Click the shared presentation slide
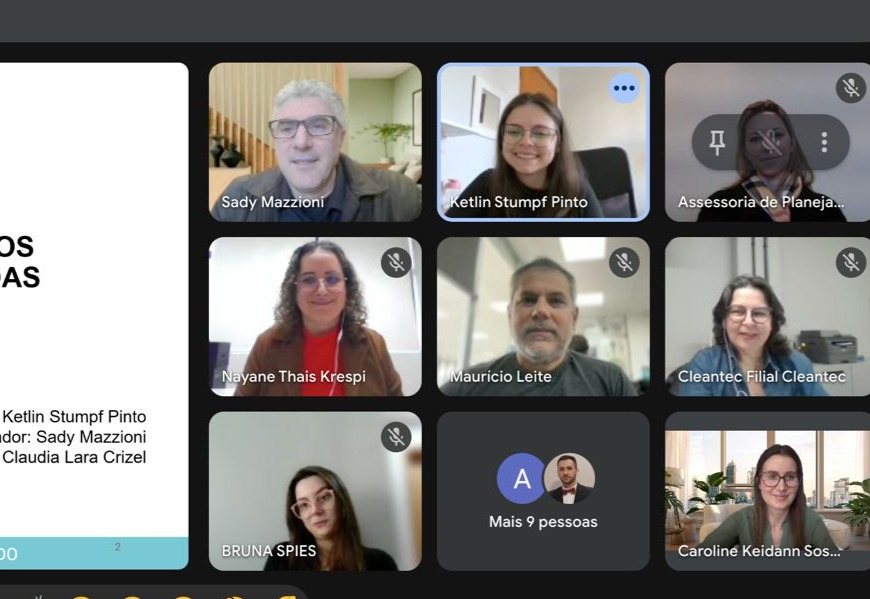The width and height of the screenshot is (870, 599). pyautogui.click(x=94, y=316)
